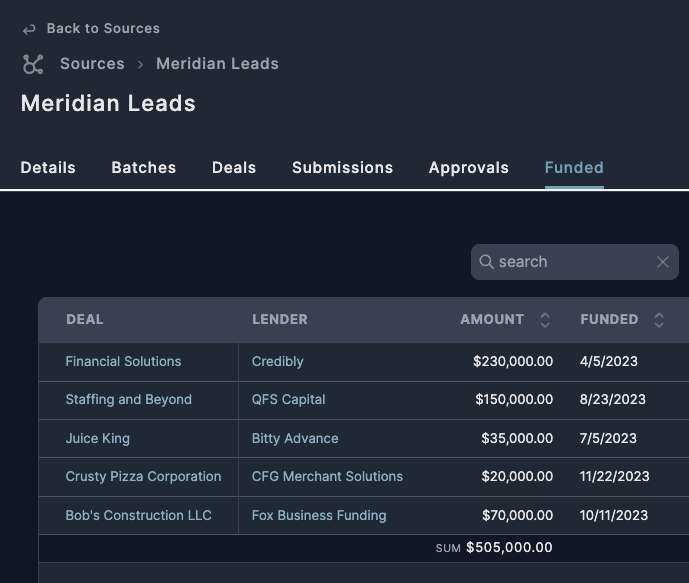Sort by Amount column arrows
The height and width of the screenshot is (583, 689).
coord(545,320)
